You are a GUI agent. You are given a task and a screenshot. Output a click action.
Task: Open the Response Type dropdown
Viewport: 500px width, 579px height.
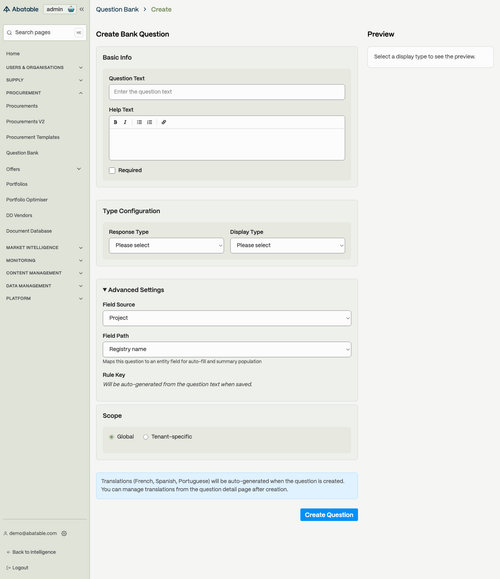(x=166, y=246)
